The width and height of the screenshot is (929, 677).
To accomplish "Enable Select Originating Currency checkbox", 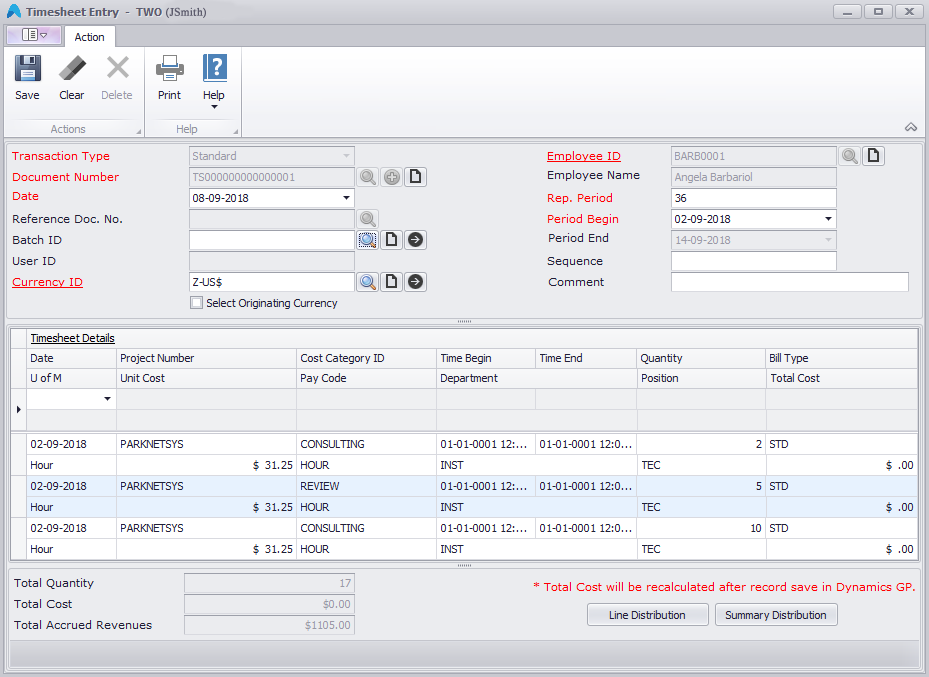I will pos(197,303).
